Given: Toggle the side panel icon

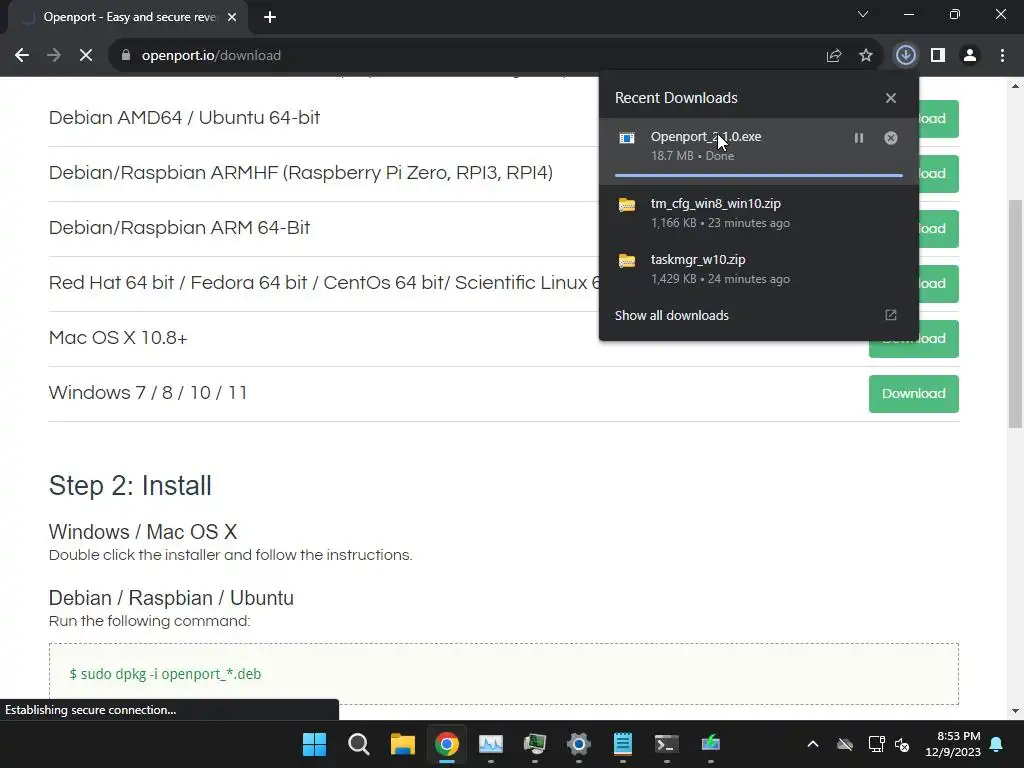Looking at the screenshot, I should [x=938, y=56].
